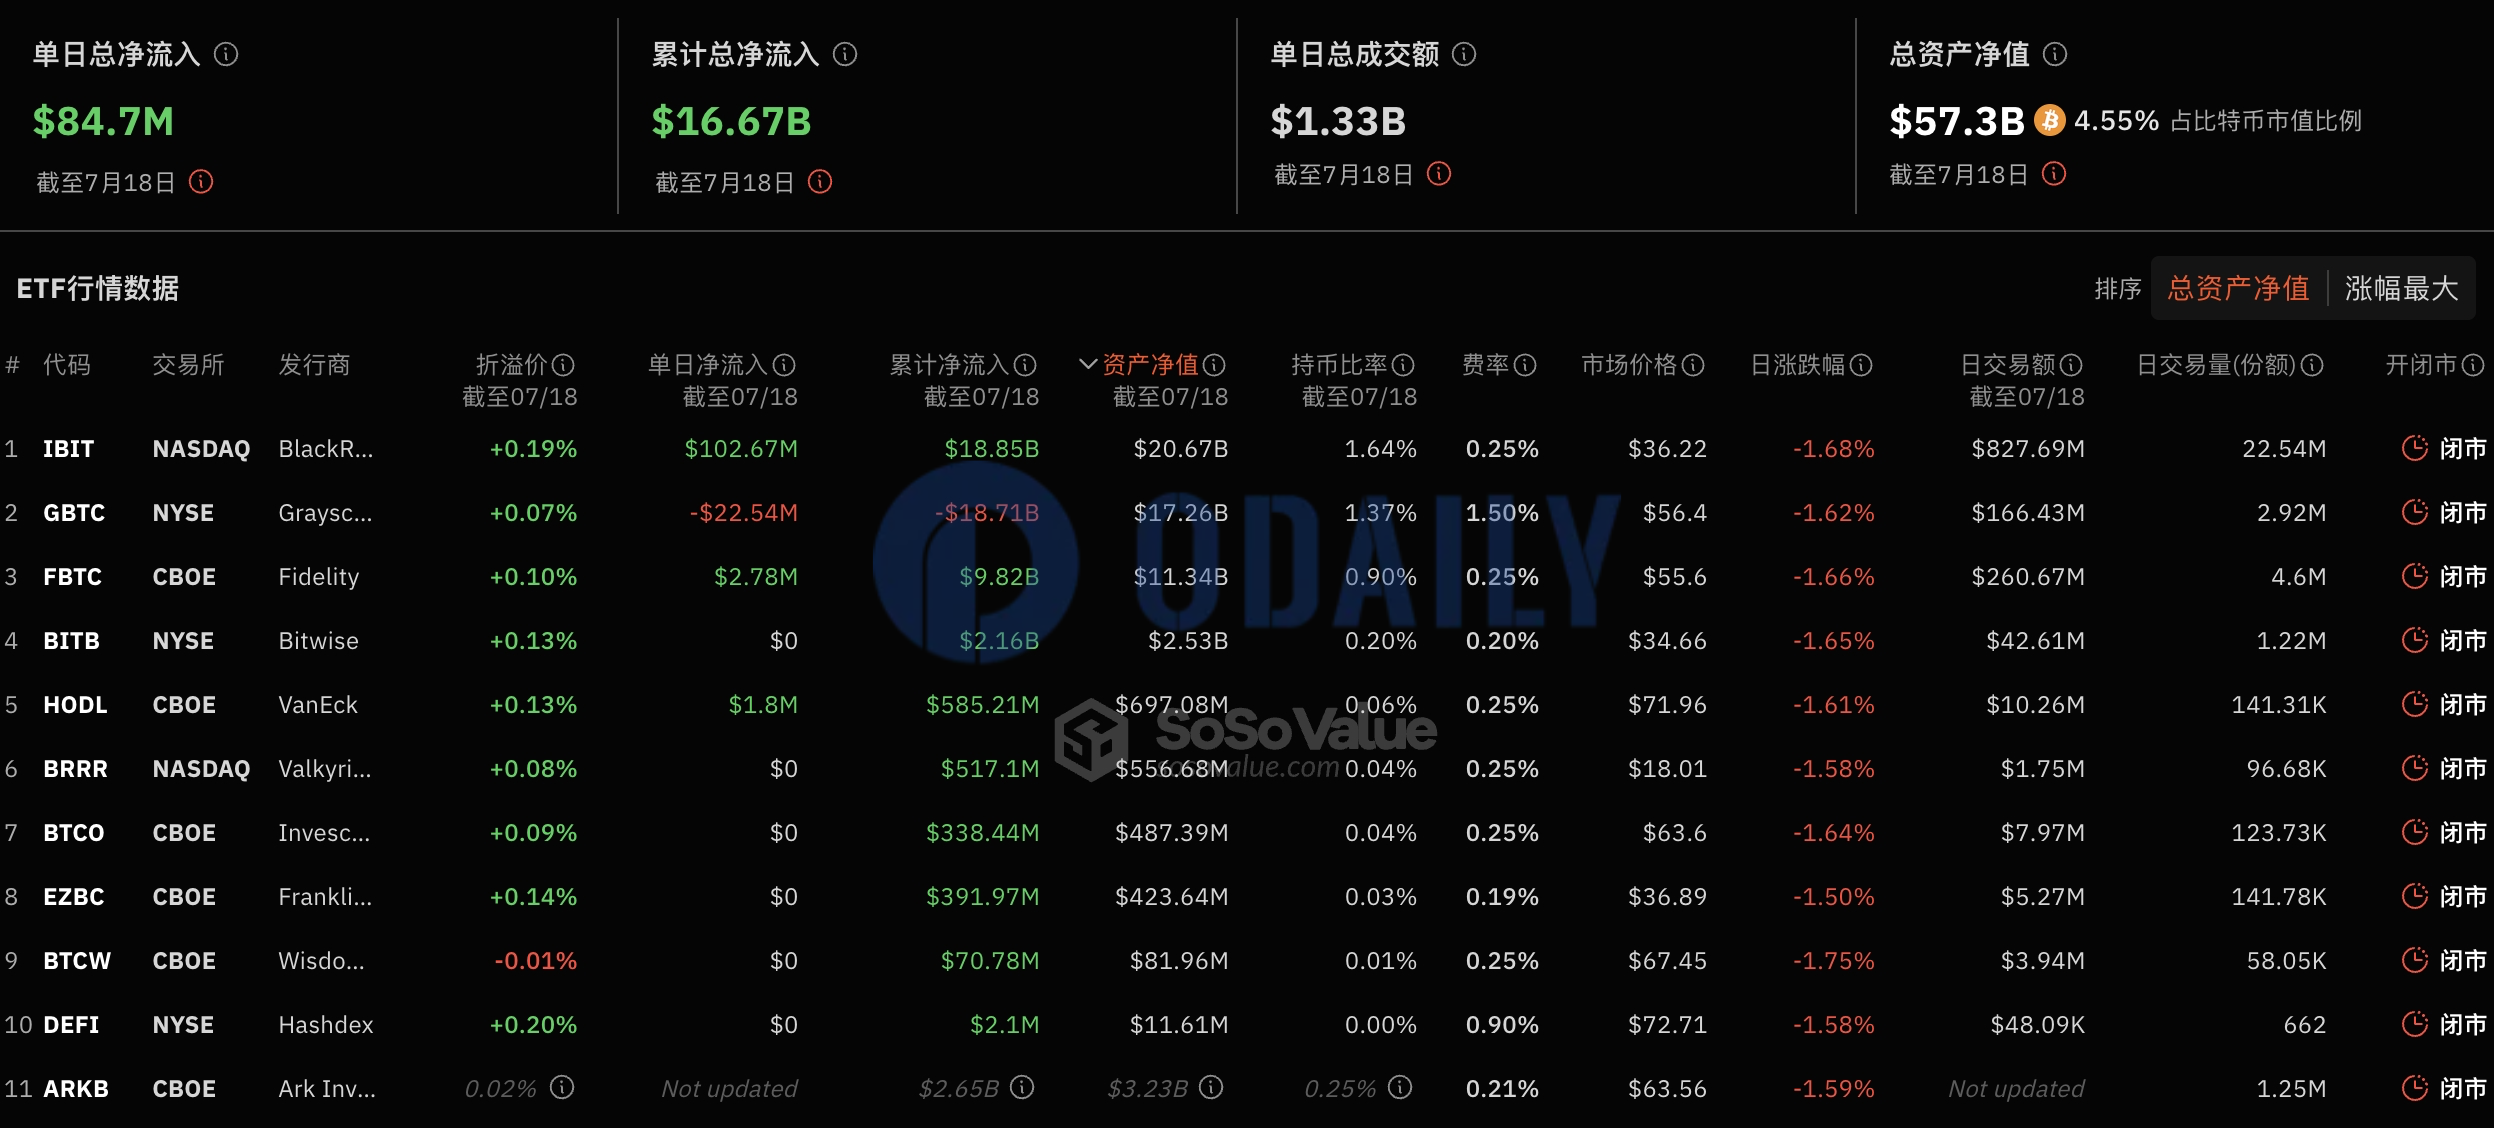
Task: Click info icon in 折溢价 column header
Action: pos(563,365)
